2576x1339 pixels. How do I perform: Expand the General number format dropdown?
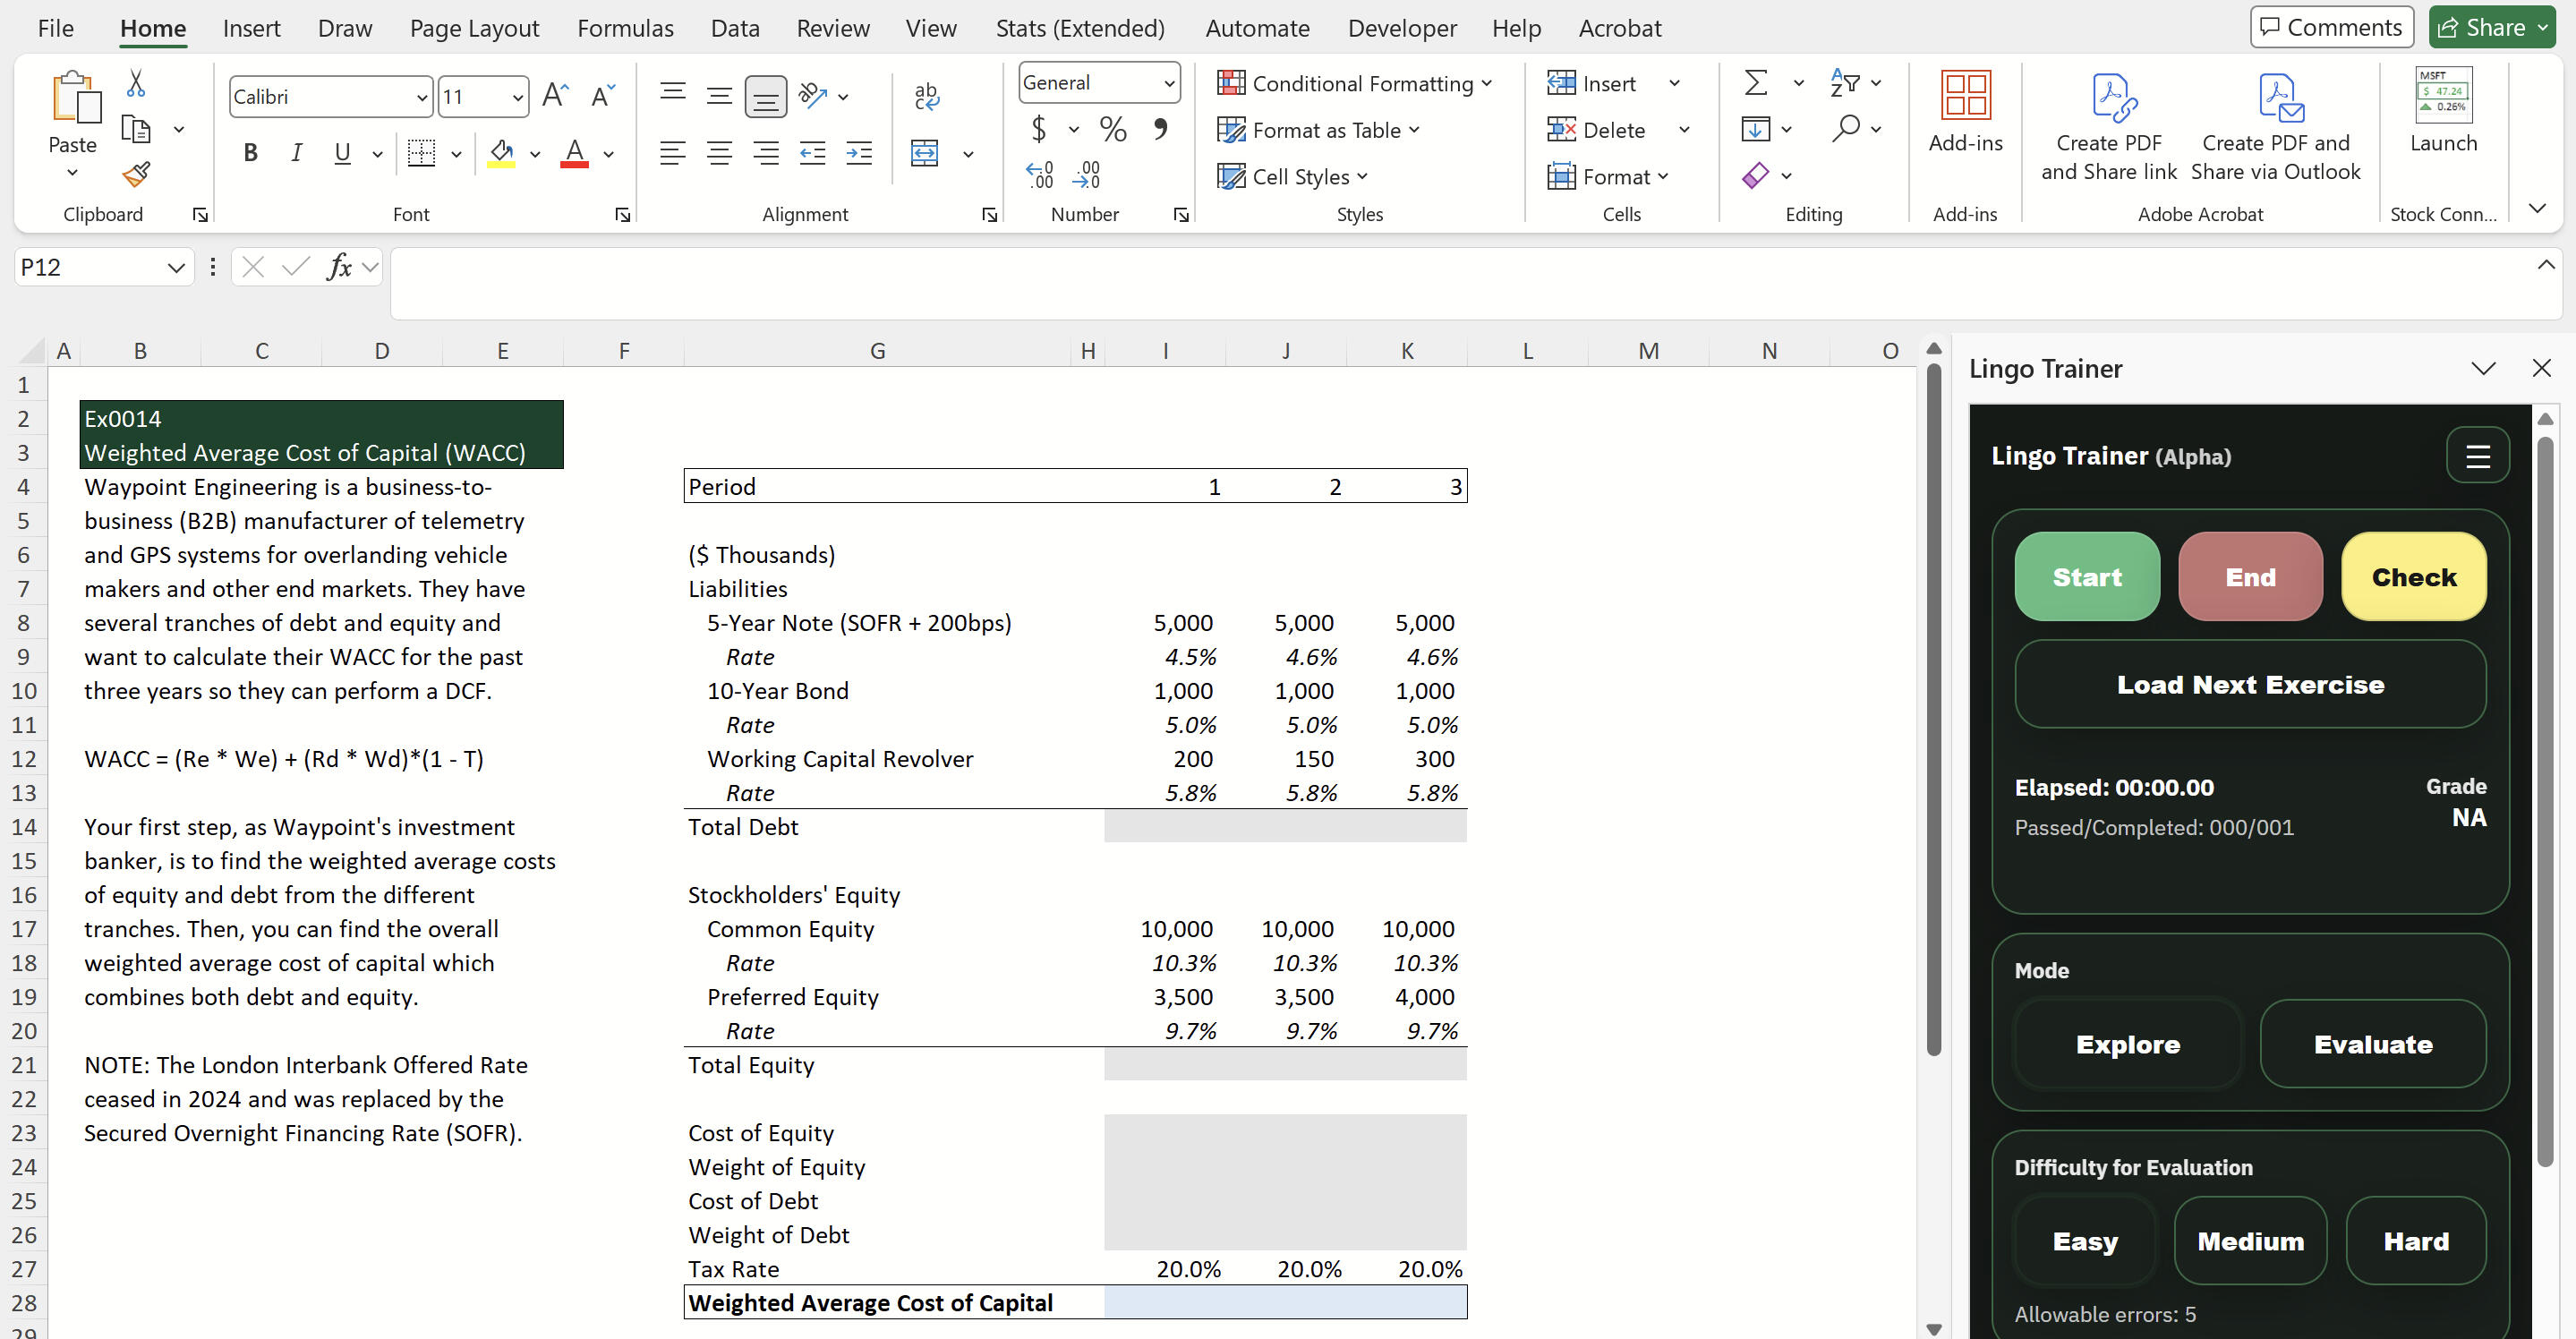[1168, 83]
